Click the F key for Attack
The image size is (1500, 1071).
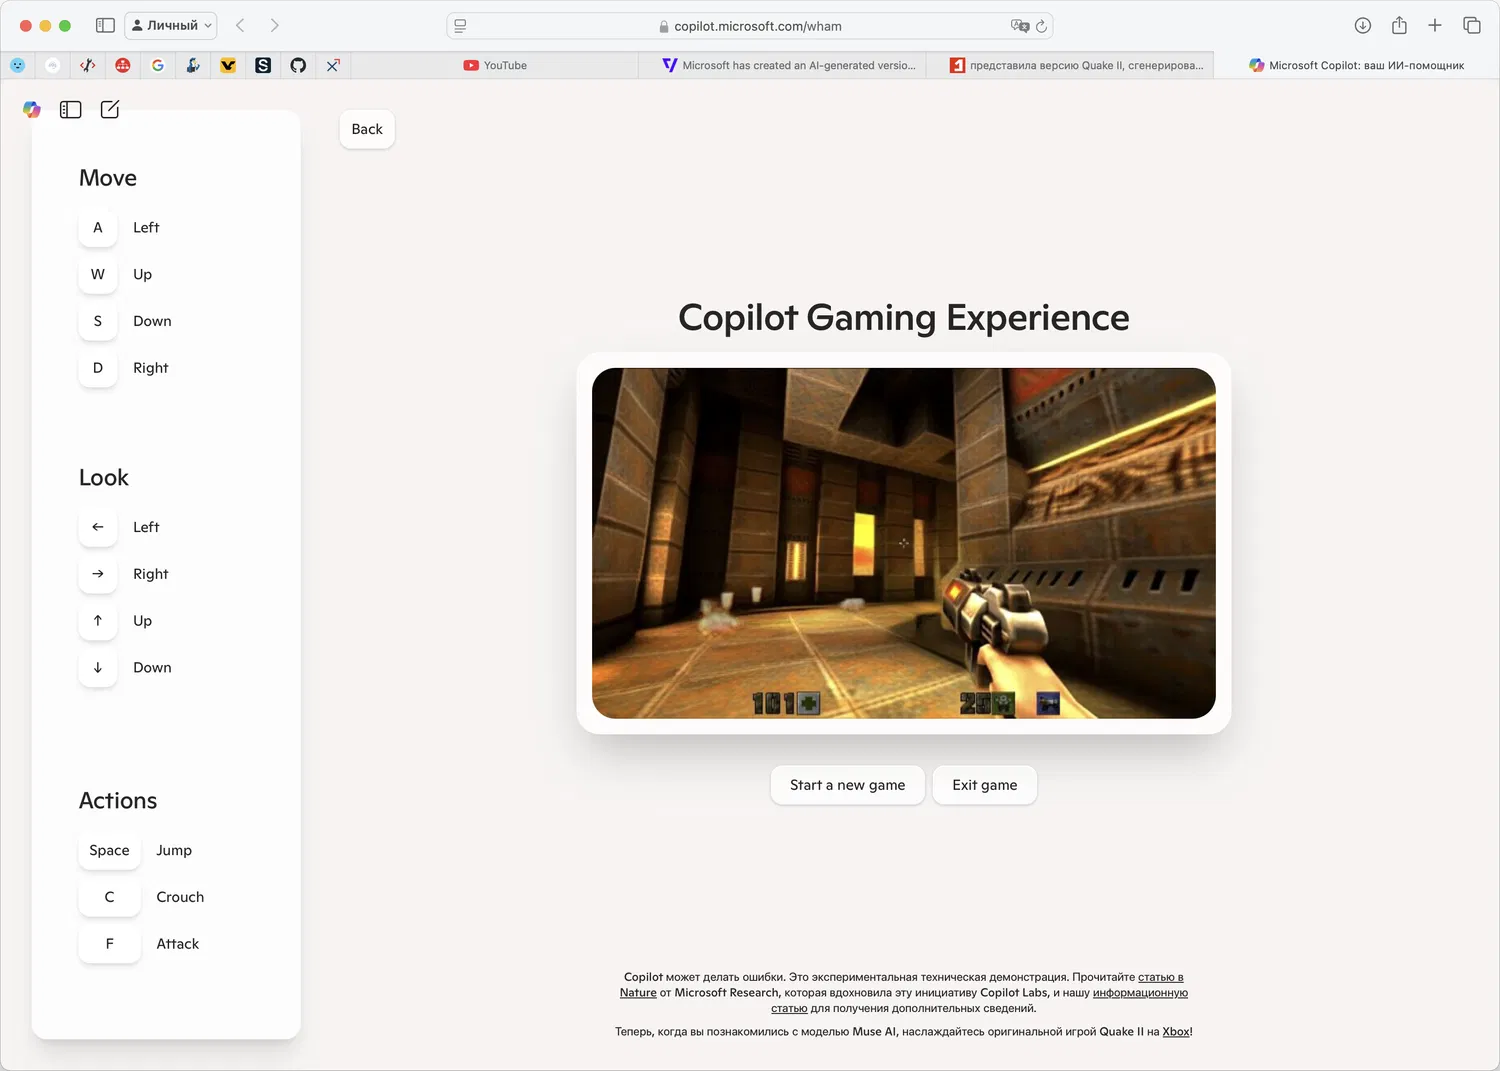coord(109,944)
